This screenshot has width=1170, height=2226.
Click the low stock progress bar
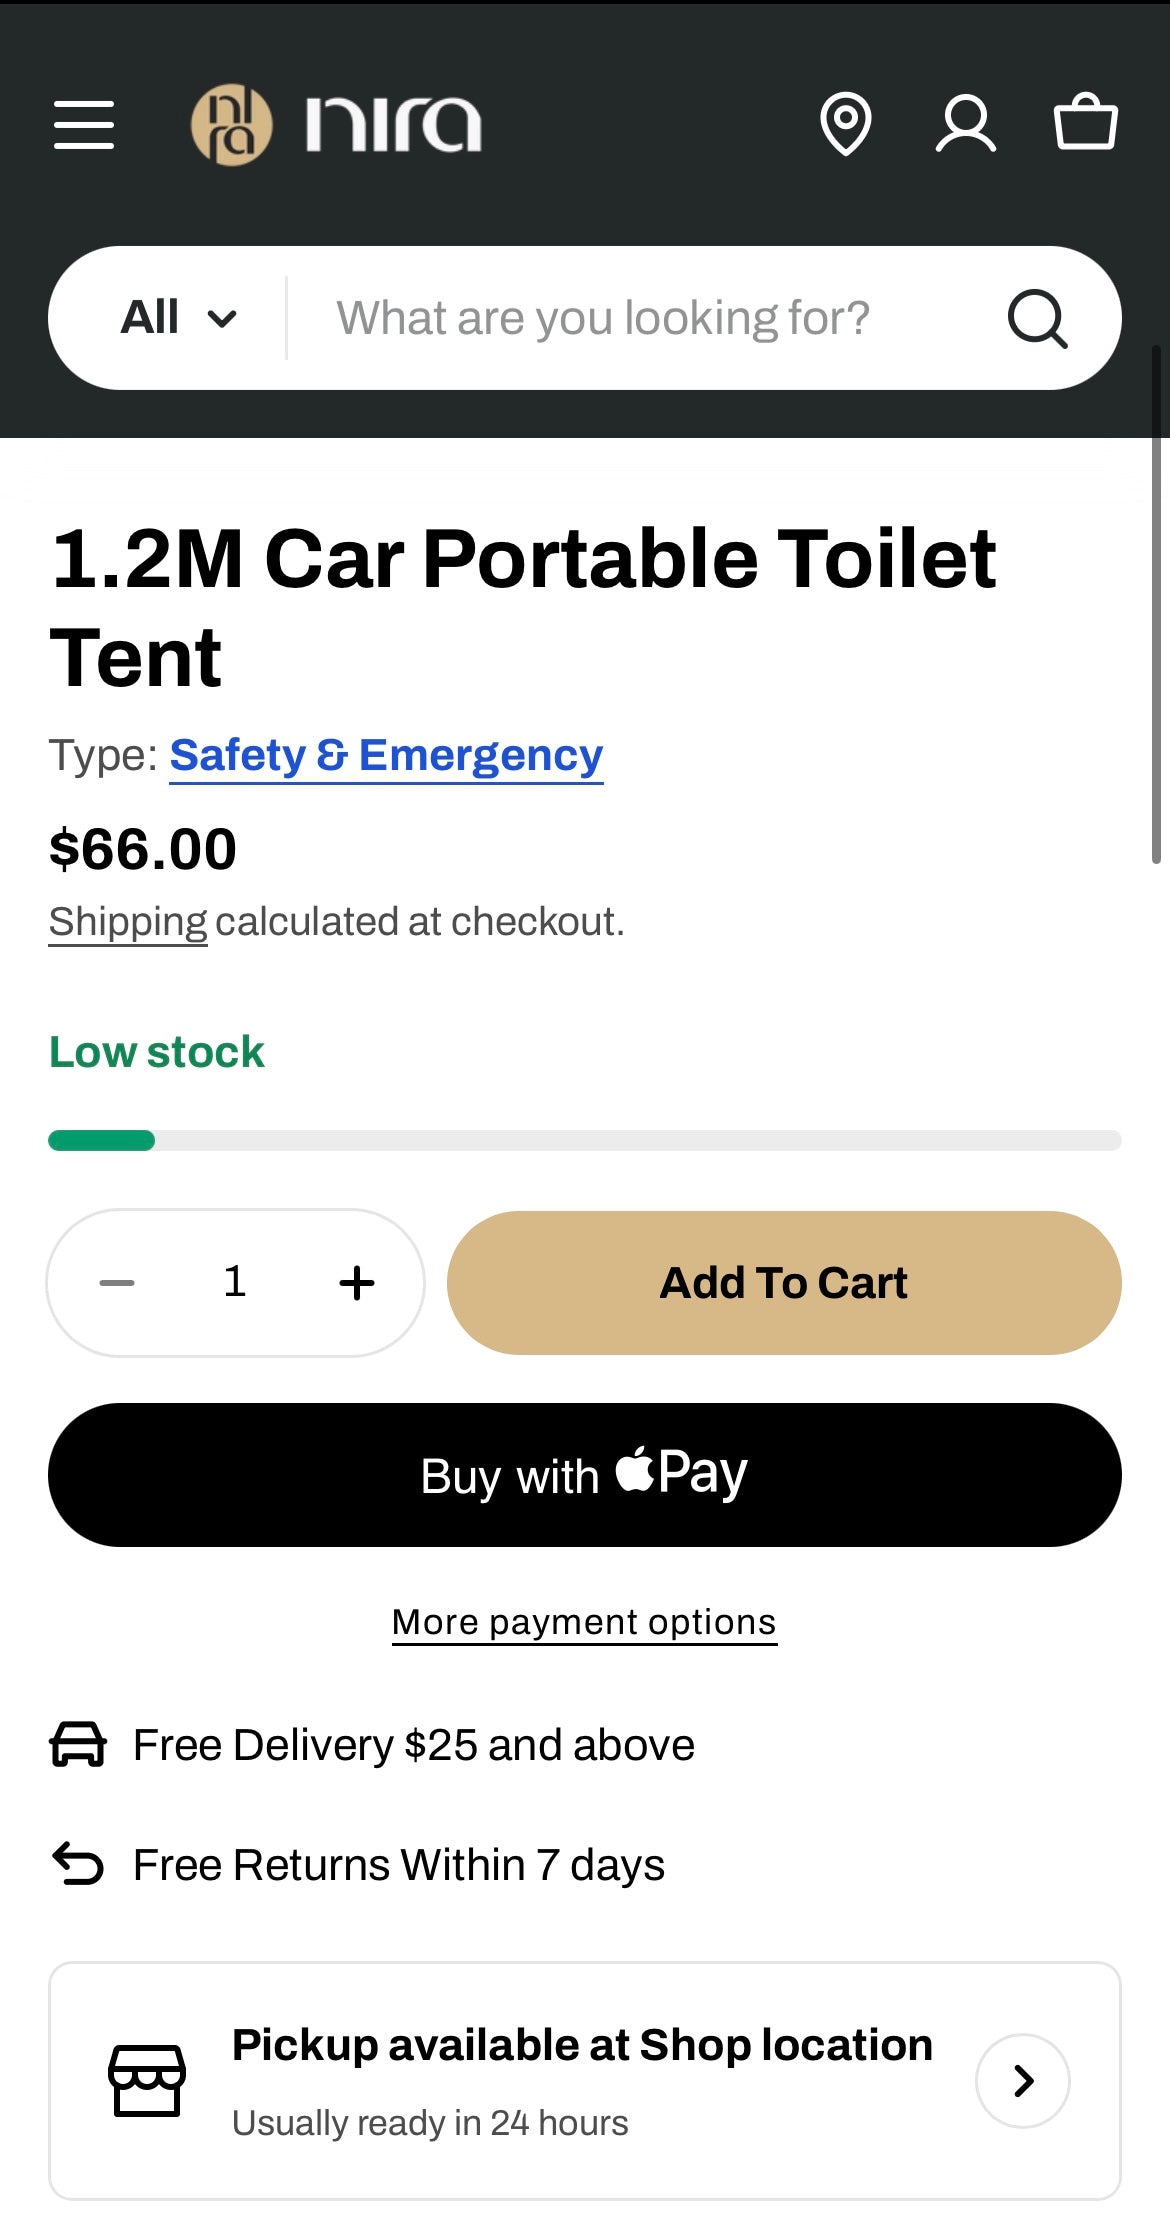(584, 1140)
